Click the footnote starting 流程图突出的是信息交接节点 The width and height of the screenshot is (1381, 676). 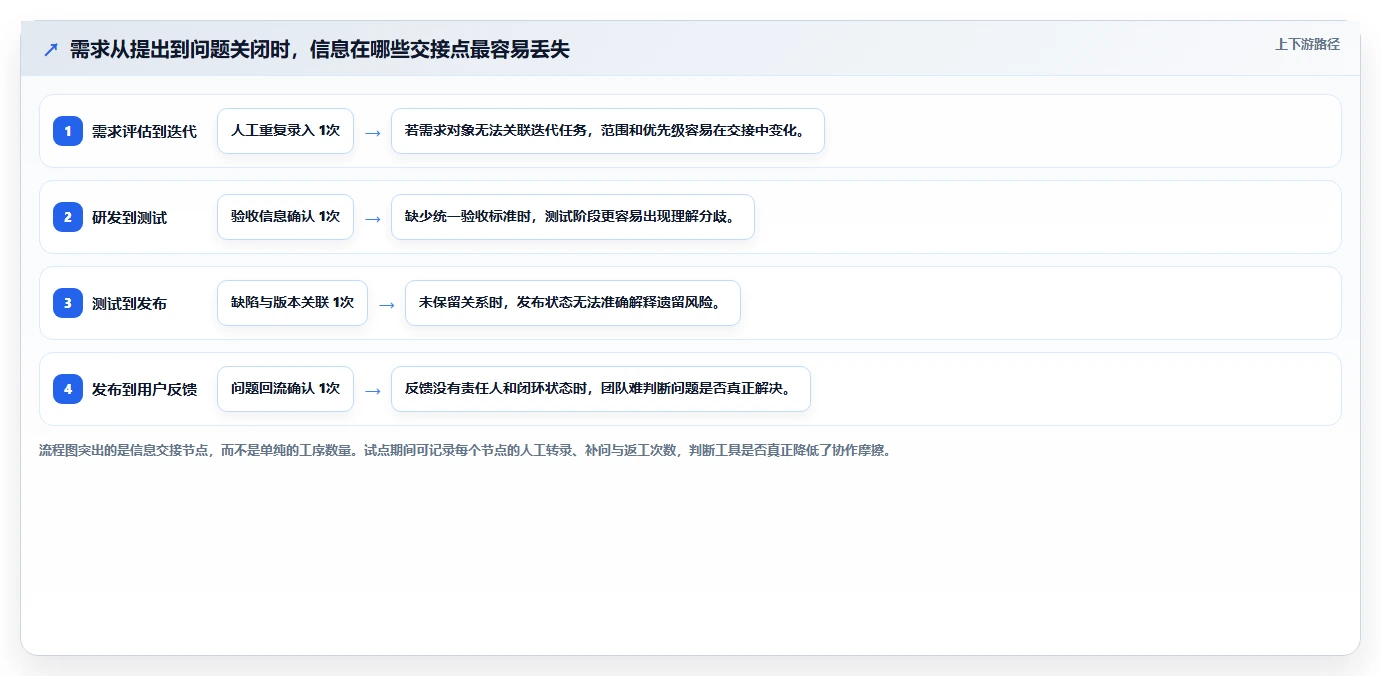(464, 450)
